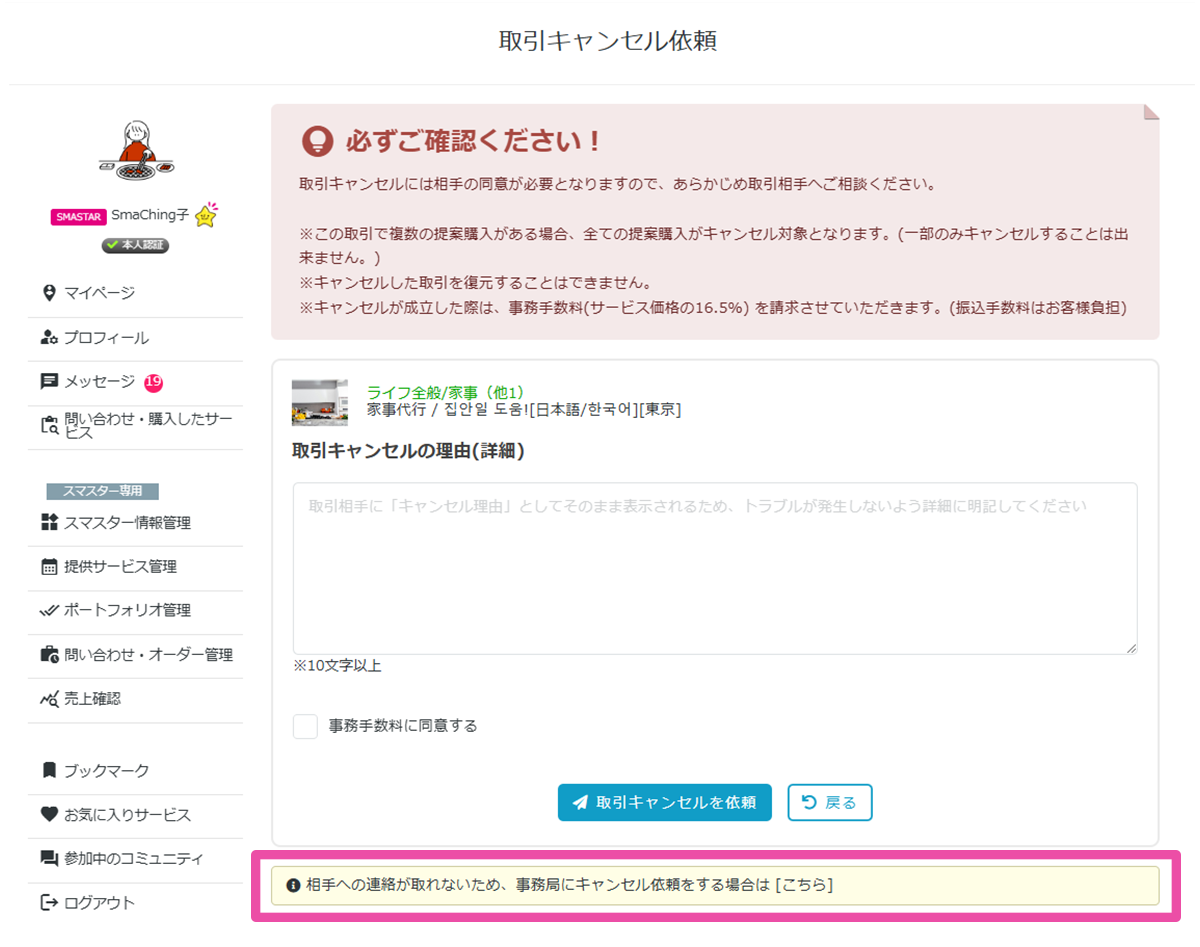Click the bookmark icon in sidebar
This screenshot has height=947, width=1200.
tap(49, 770)
